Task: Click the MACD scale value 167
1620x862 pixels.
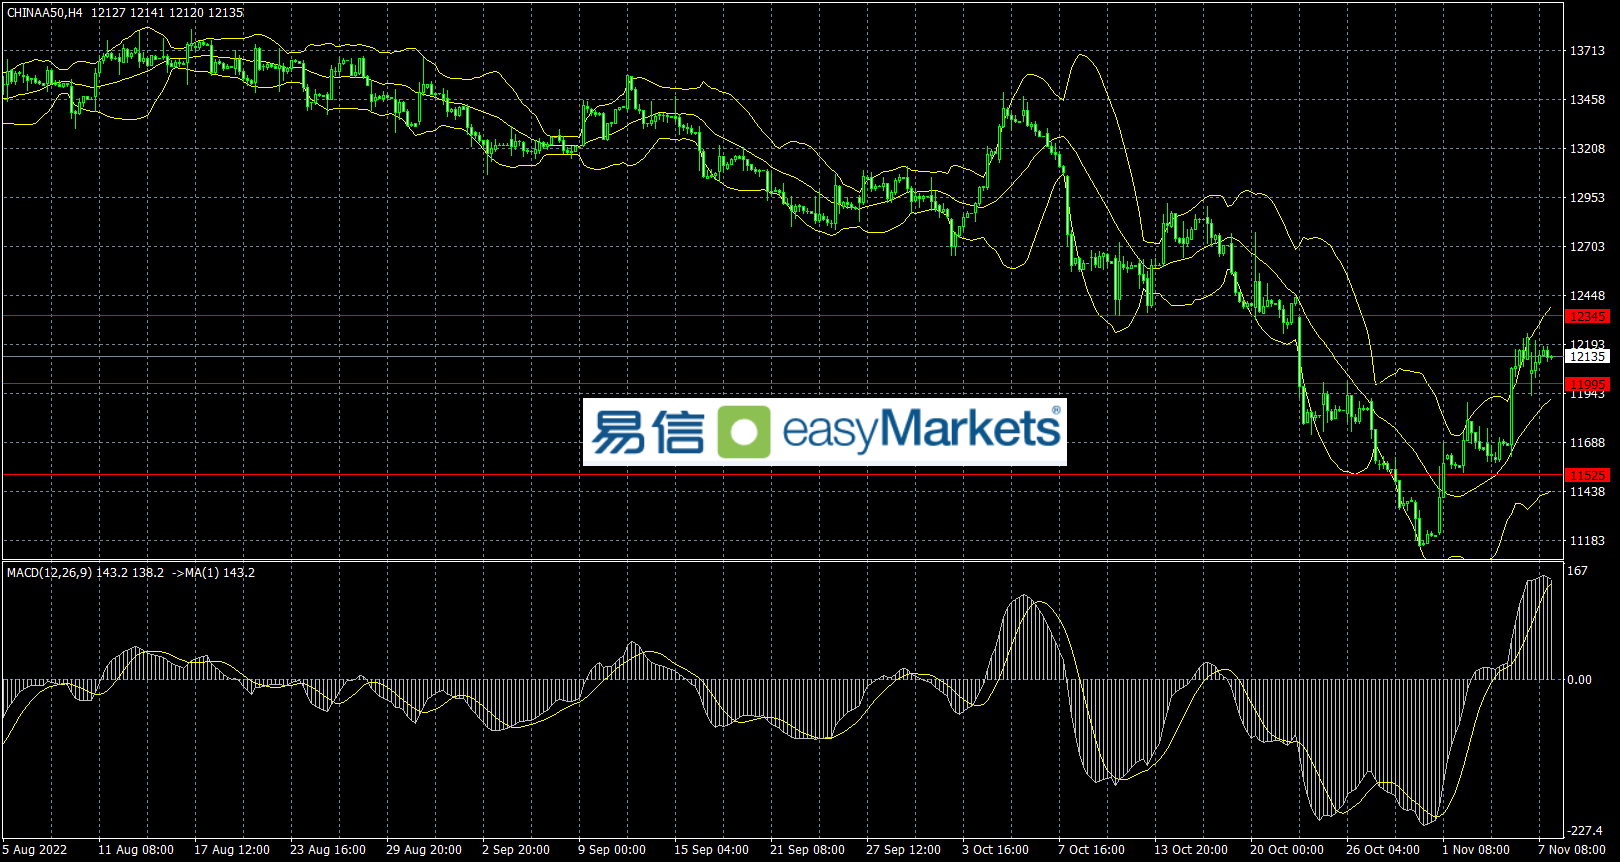Action: (1577, 571)
